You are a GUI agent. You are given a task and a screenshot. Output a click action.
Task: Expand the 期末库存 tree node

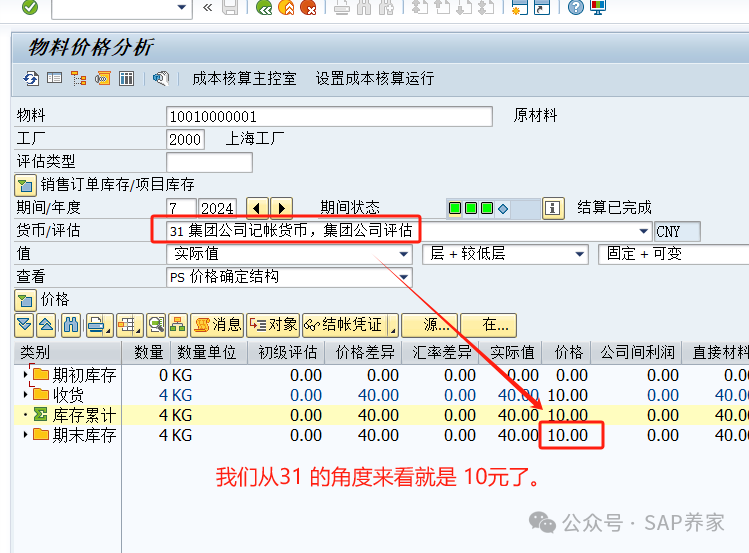(x=25, y=435)
